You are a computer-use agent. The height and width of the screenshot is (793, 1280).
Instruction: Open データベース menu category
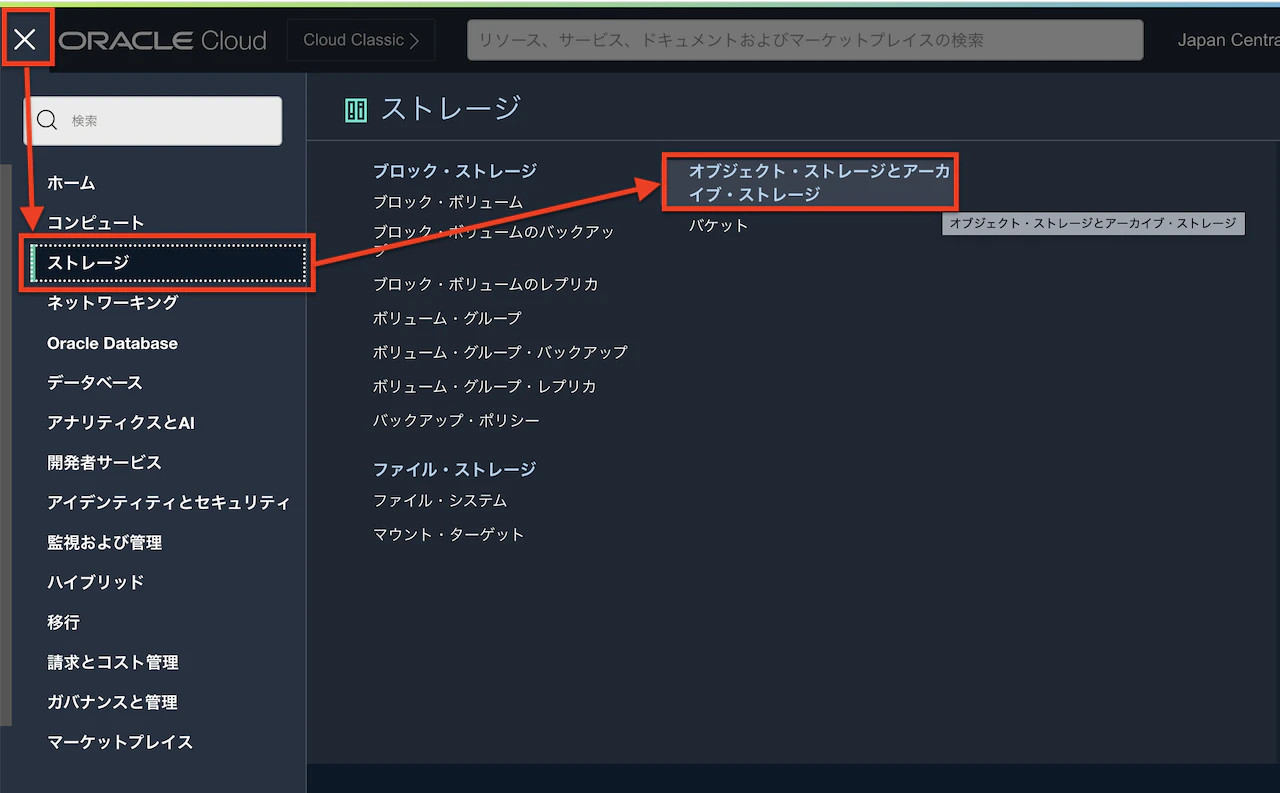coord(95,383)
